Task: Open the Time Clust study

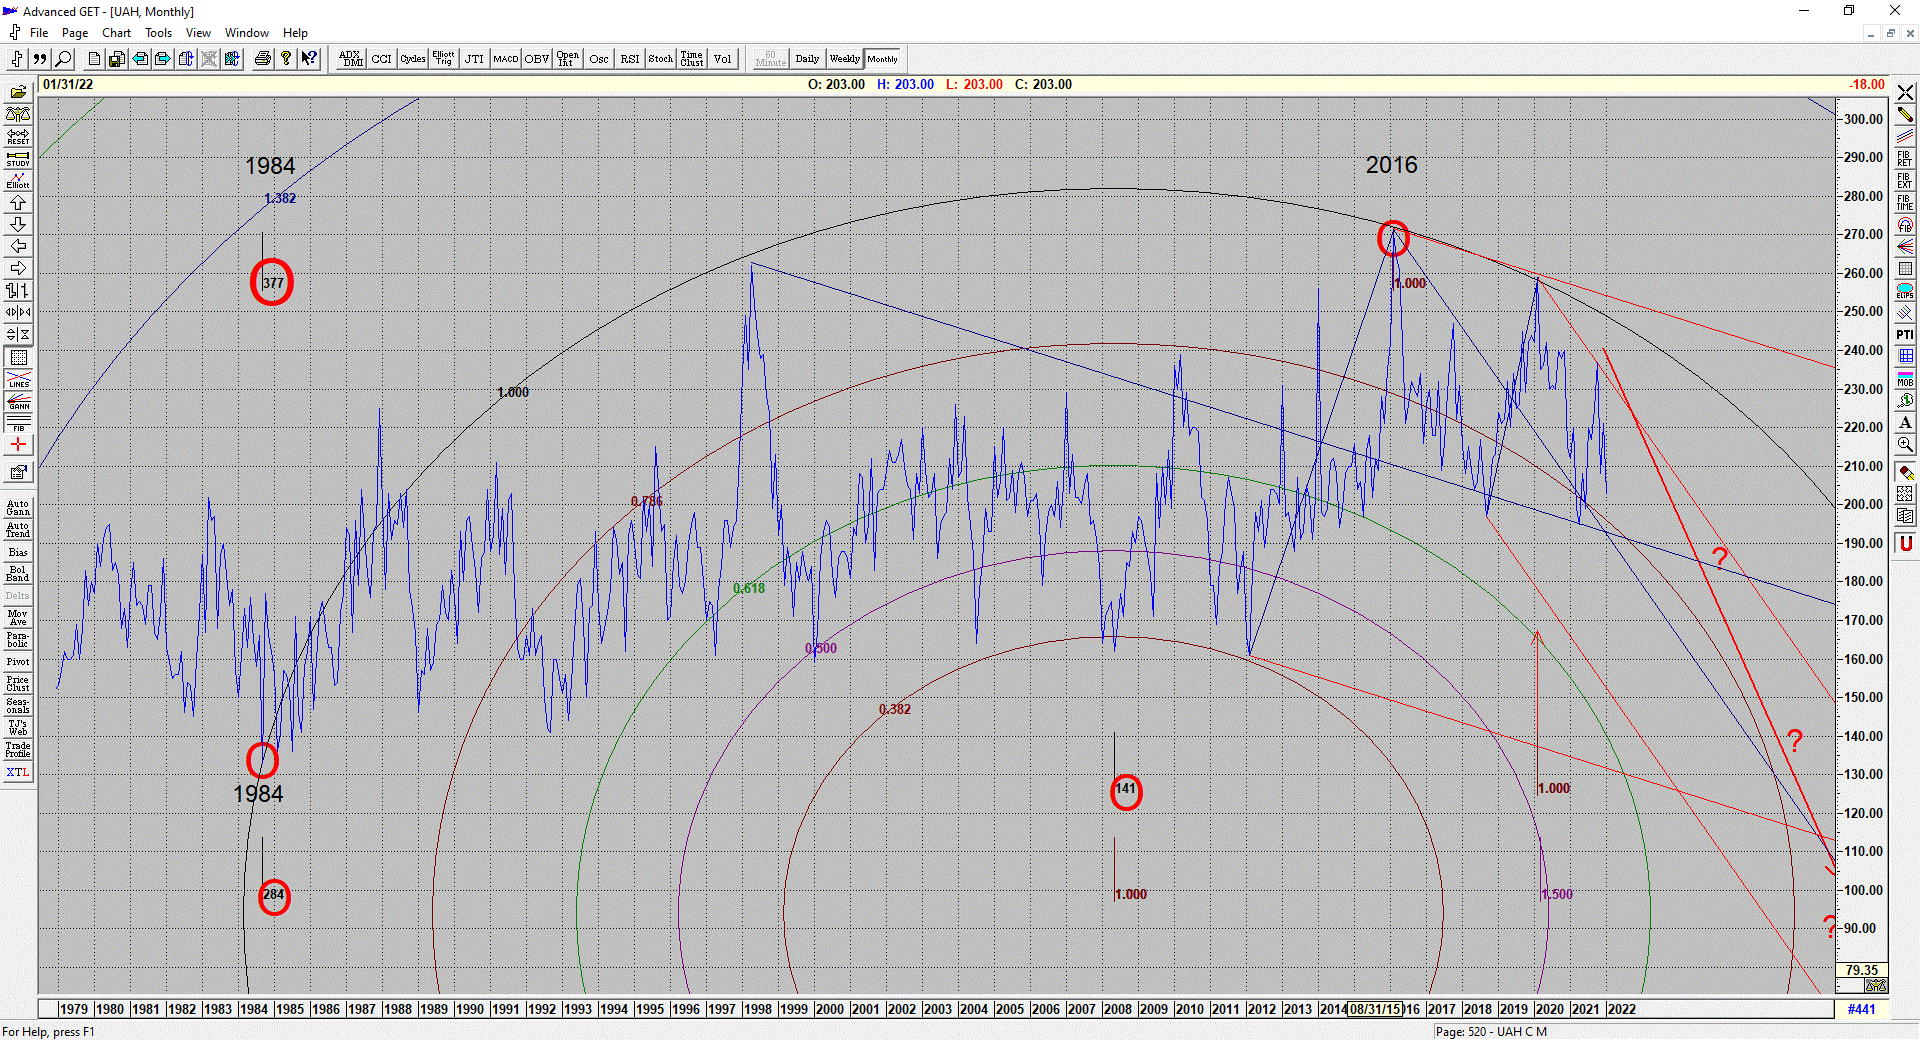Action: coord(691,59)
